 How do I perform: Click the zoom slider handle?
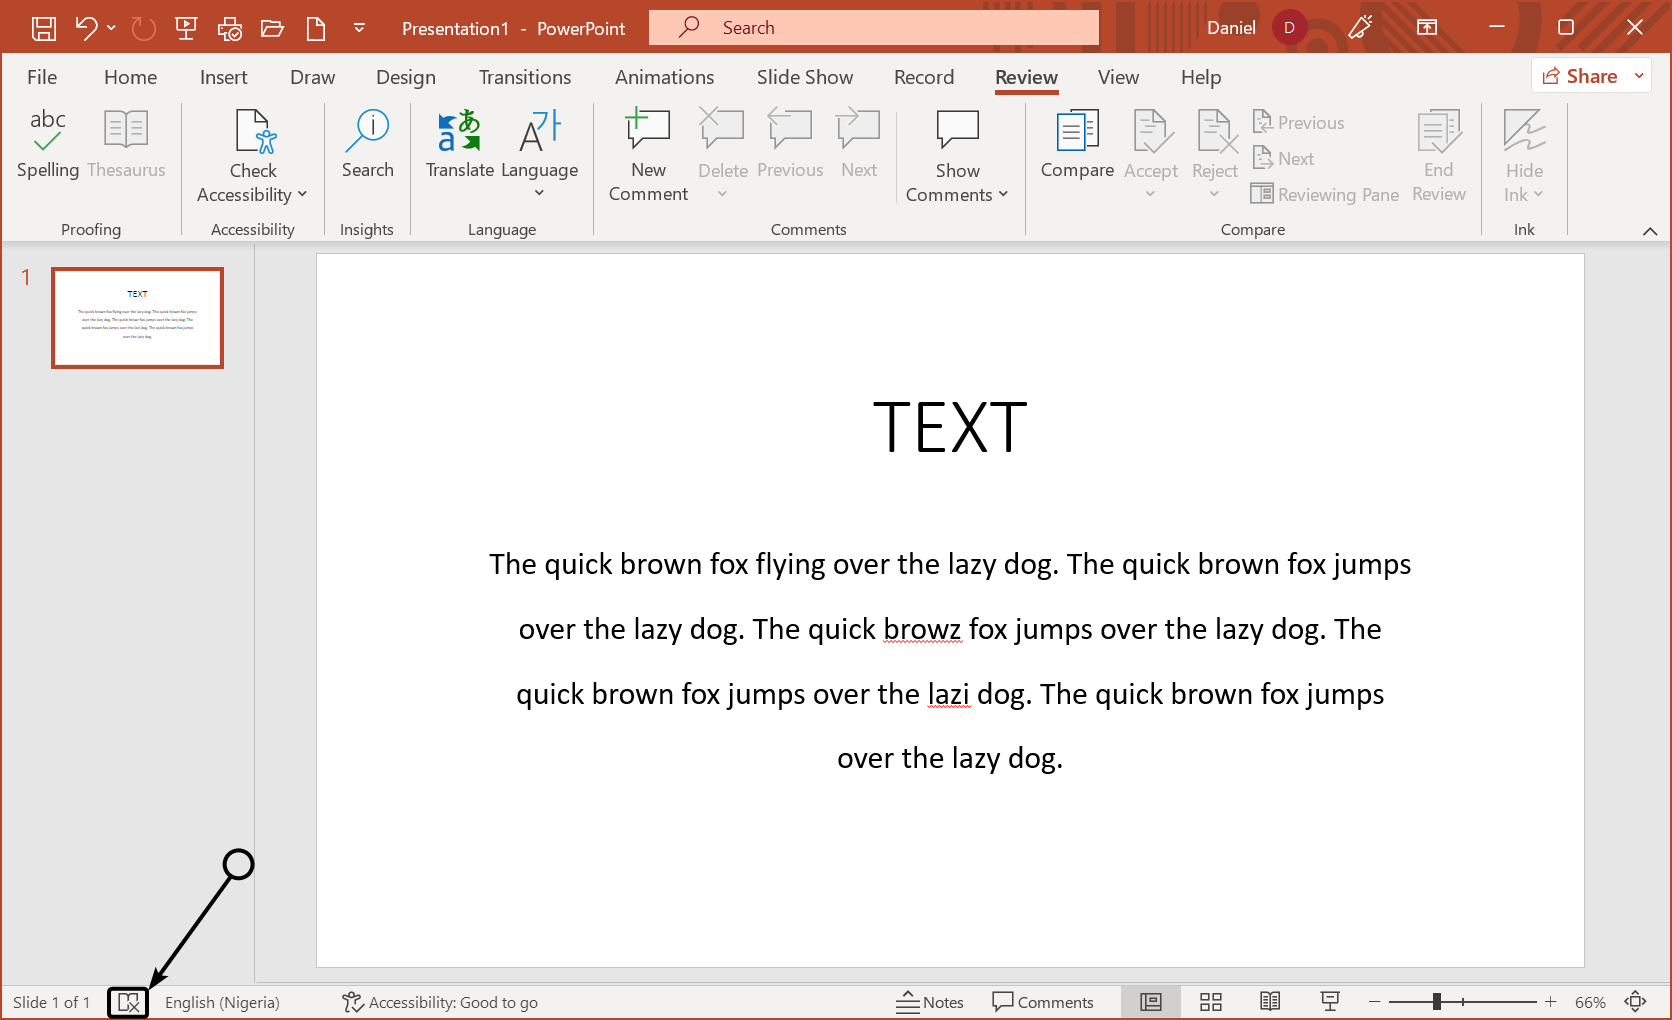(1436, 1002)
